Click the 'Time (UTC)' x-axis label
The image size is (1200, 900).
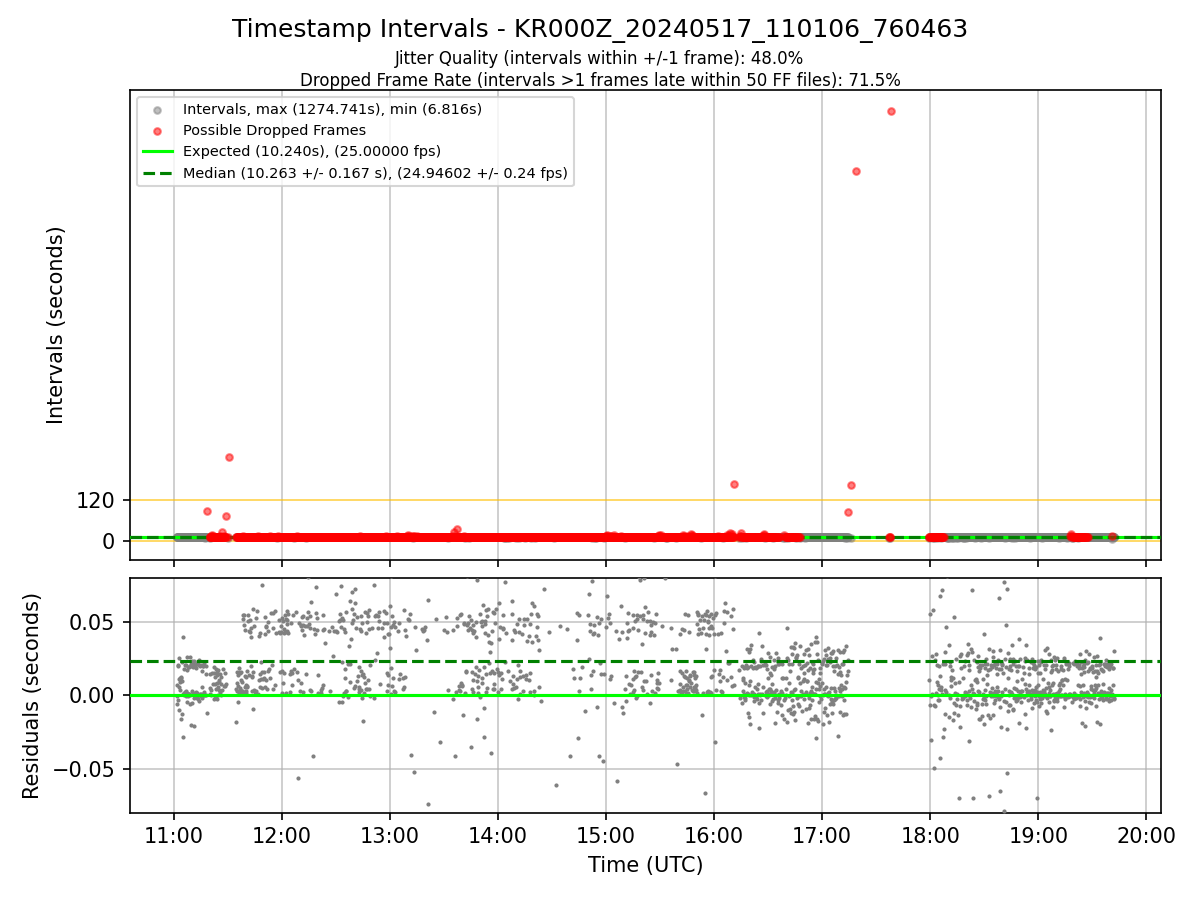click(x=645, y=864)
